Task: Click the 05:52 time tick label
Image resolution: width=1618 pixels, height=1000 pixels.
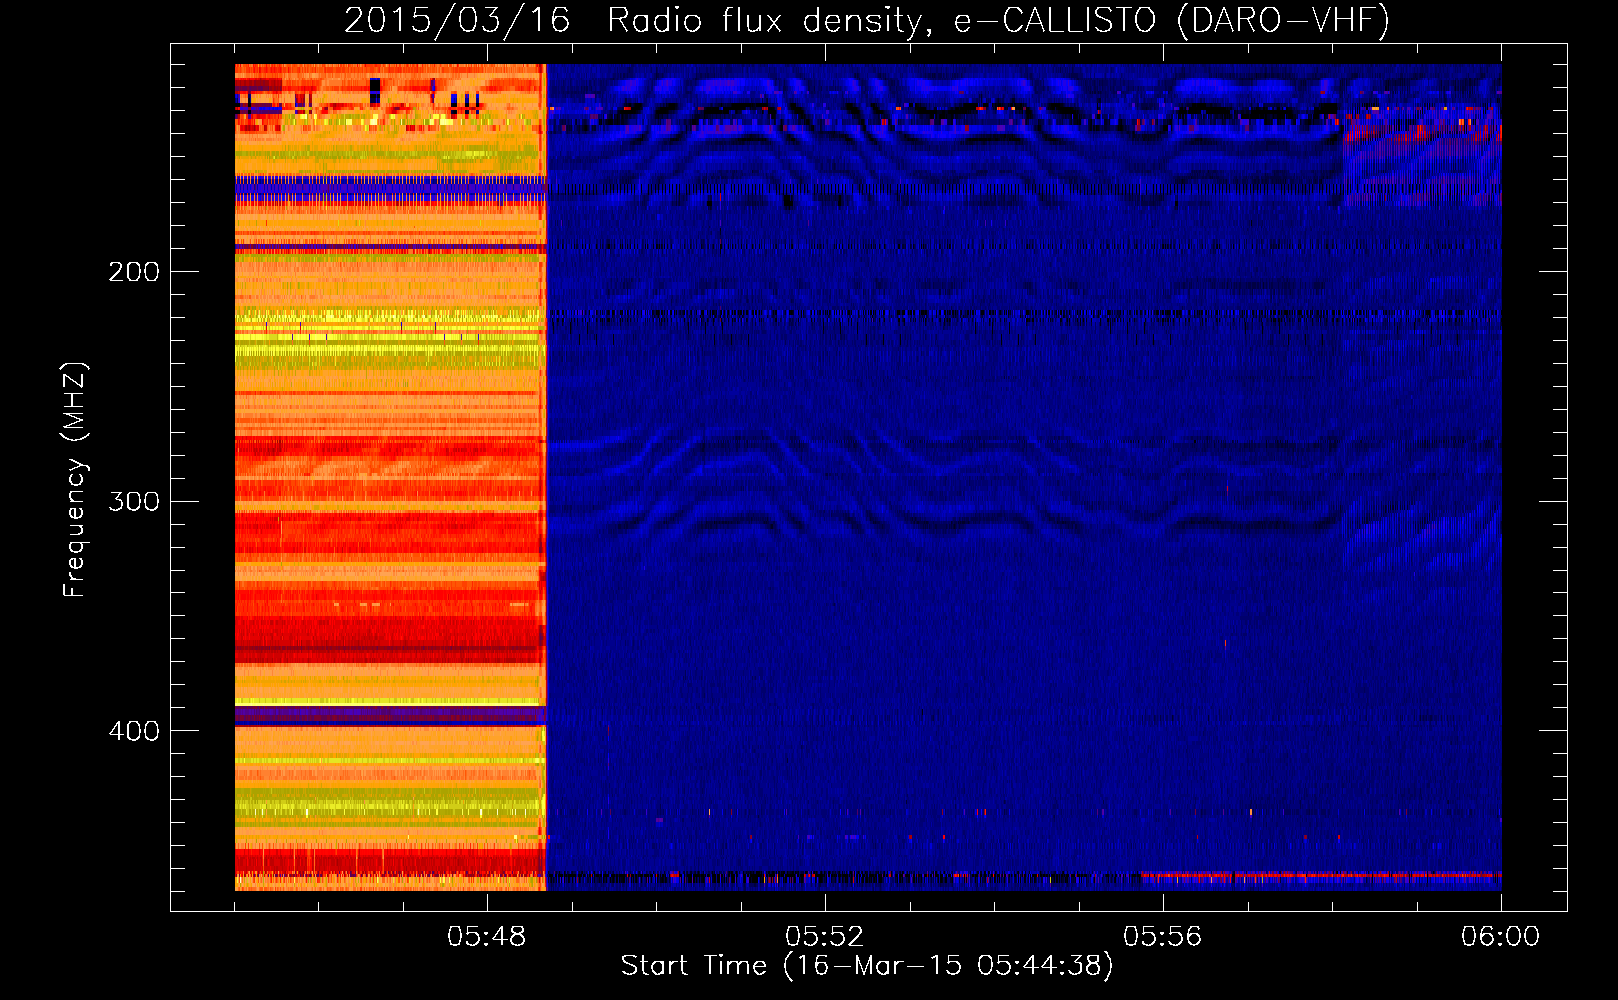Action: pos(825,936)
